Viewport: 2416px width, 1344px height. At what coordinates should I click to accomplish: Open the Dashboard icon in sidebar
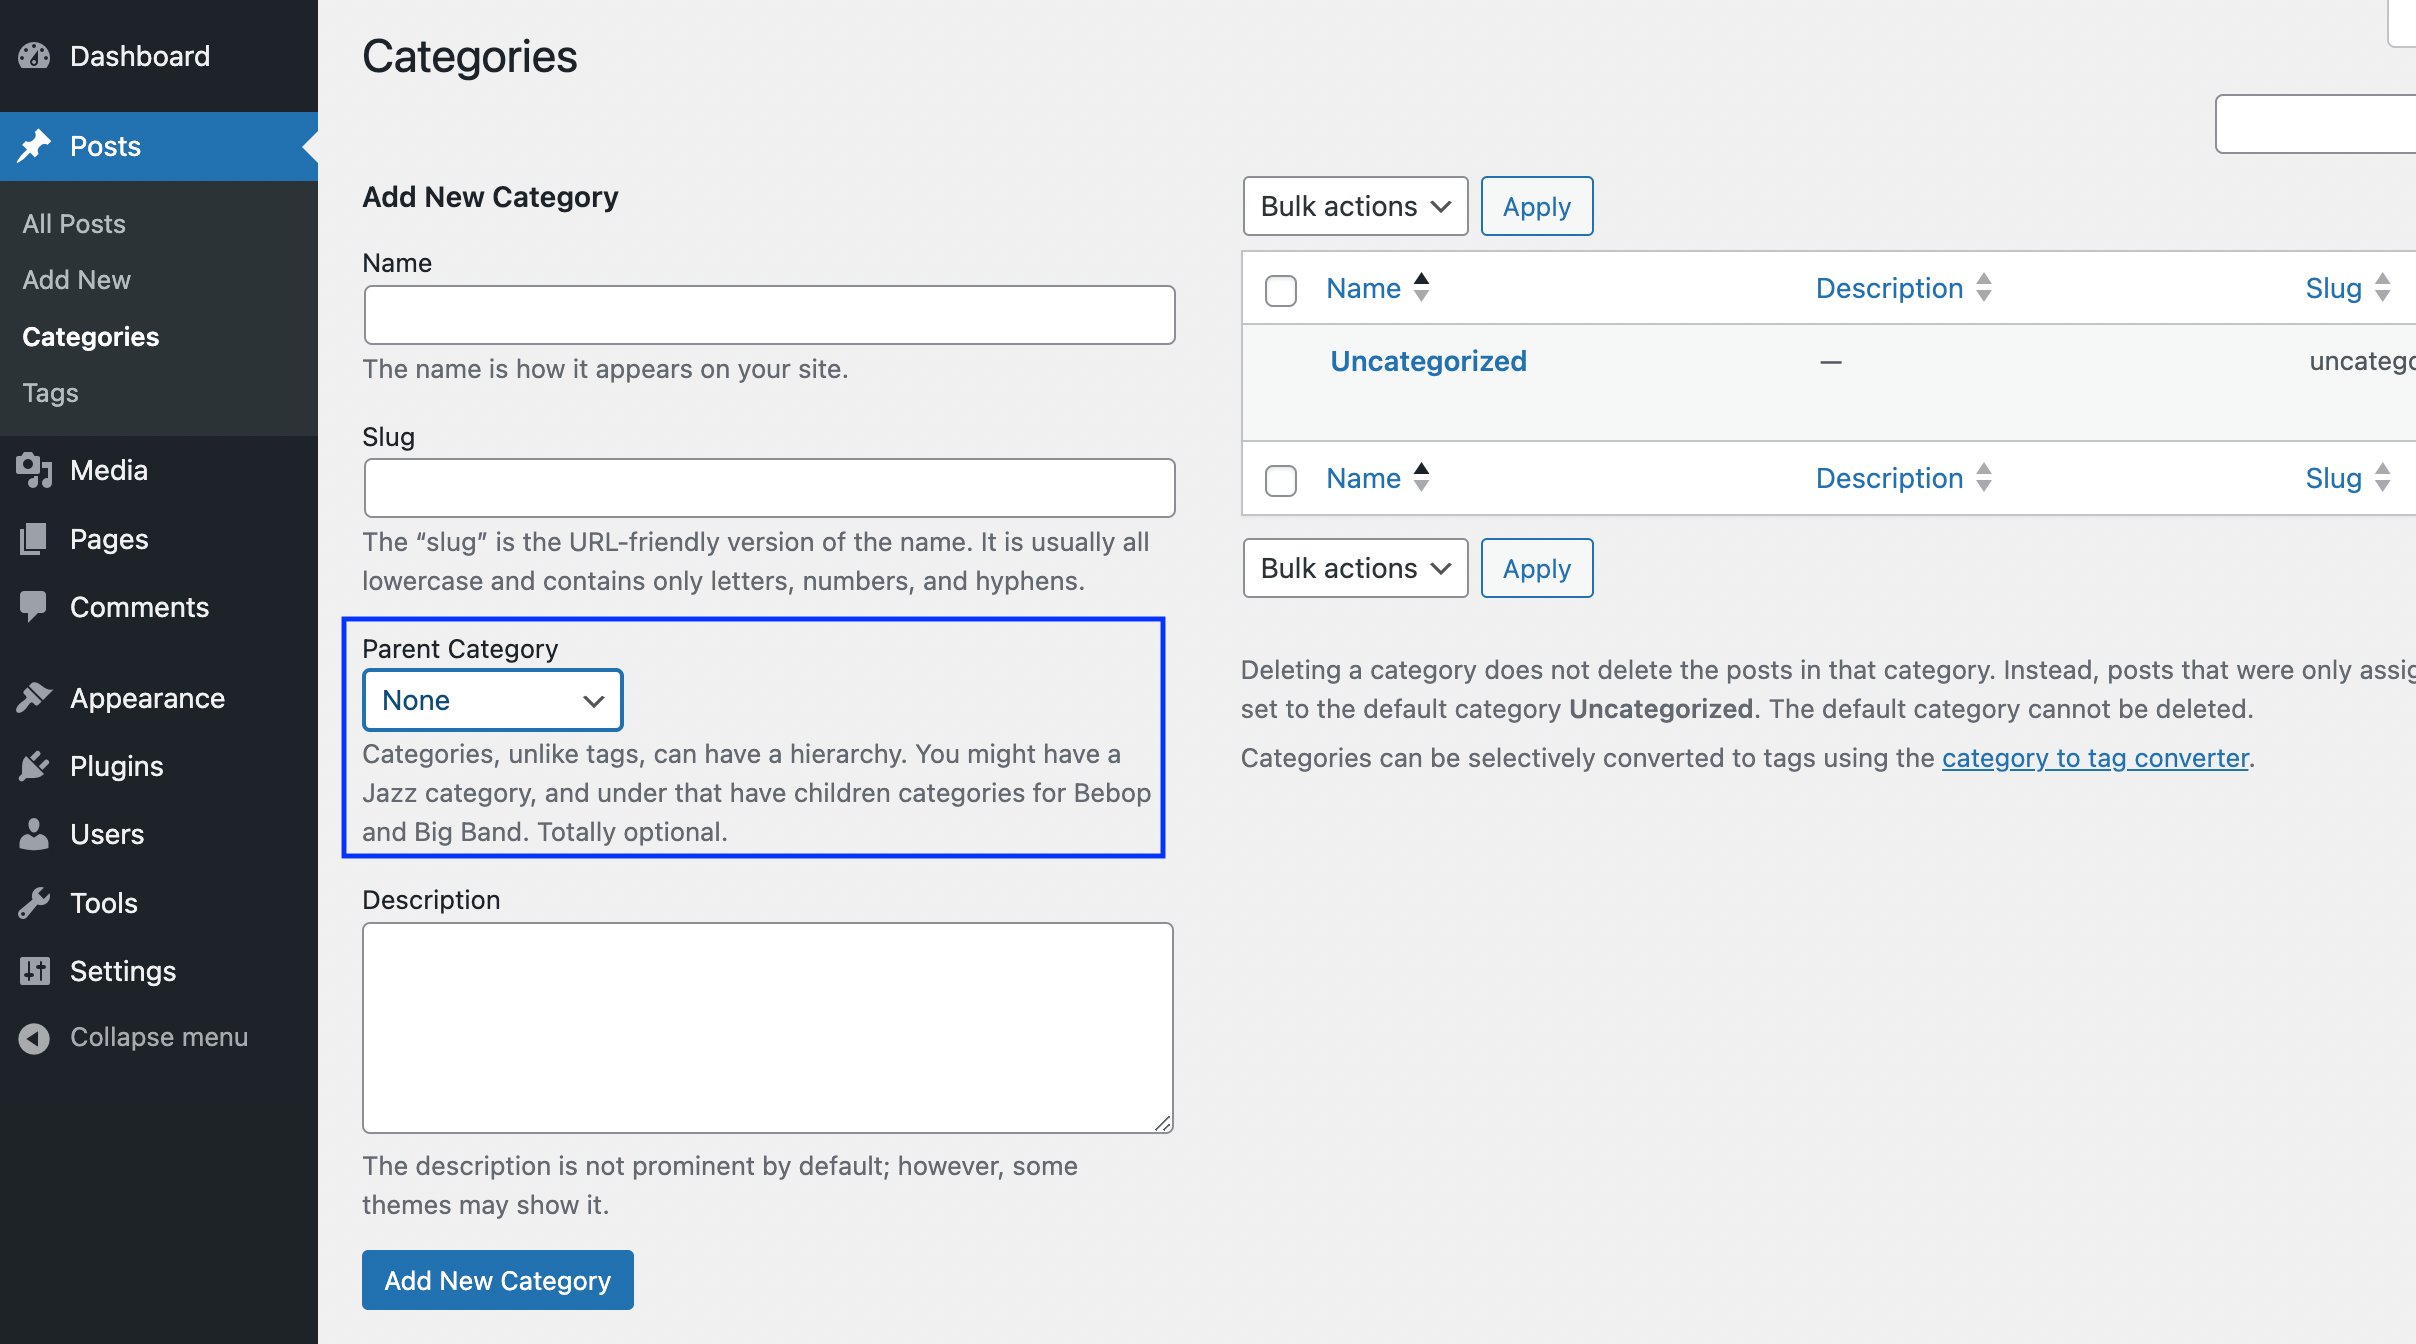point(34,56)
